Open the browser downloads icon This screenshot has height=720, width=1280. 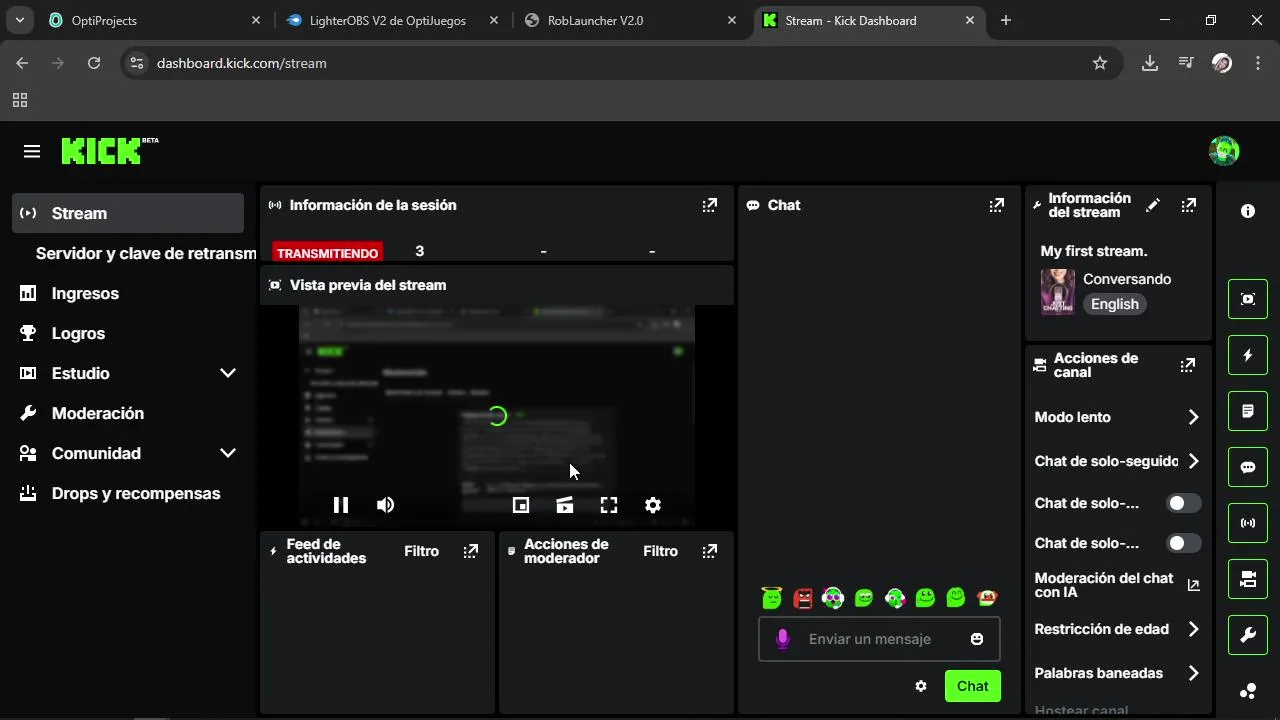coord(1150,63)
